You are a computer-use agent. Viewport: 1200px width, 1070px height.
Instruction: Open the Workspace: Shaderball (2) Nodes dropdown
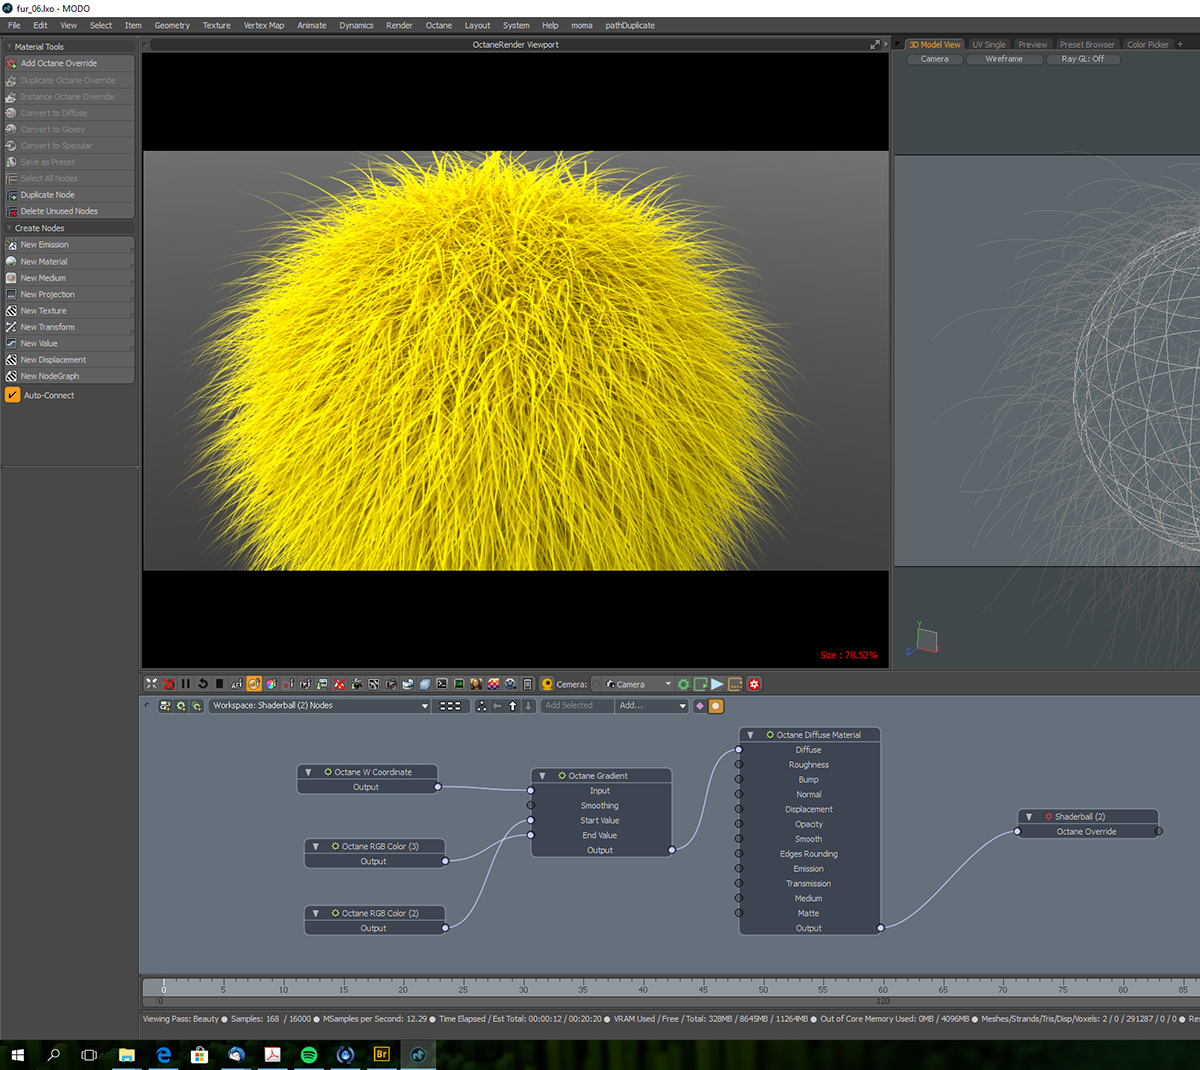tap(320, 706)
